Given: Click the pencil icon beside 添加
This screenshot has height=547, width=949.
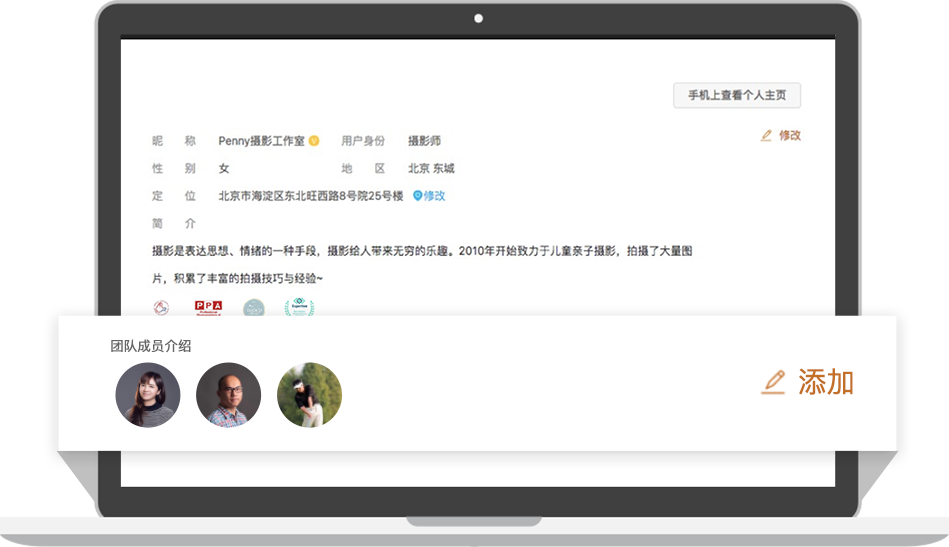Looking at the screenshot, I should click(773, 382).
